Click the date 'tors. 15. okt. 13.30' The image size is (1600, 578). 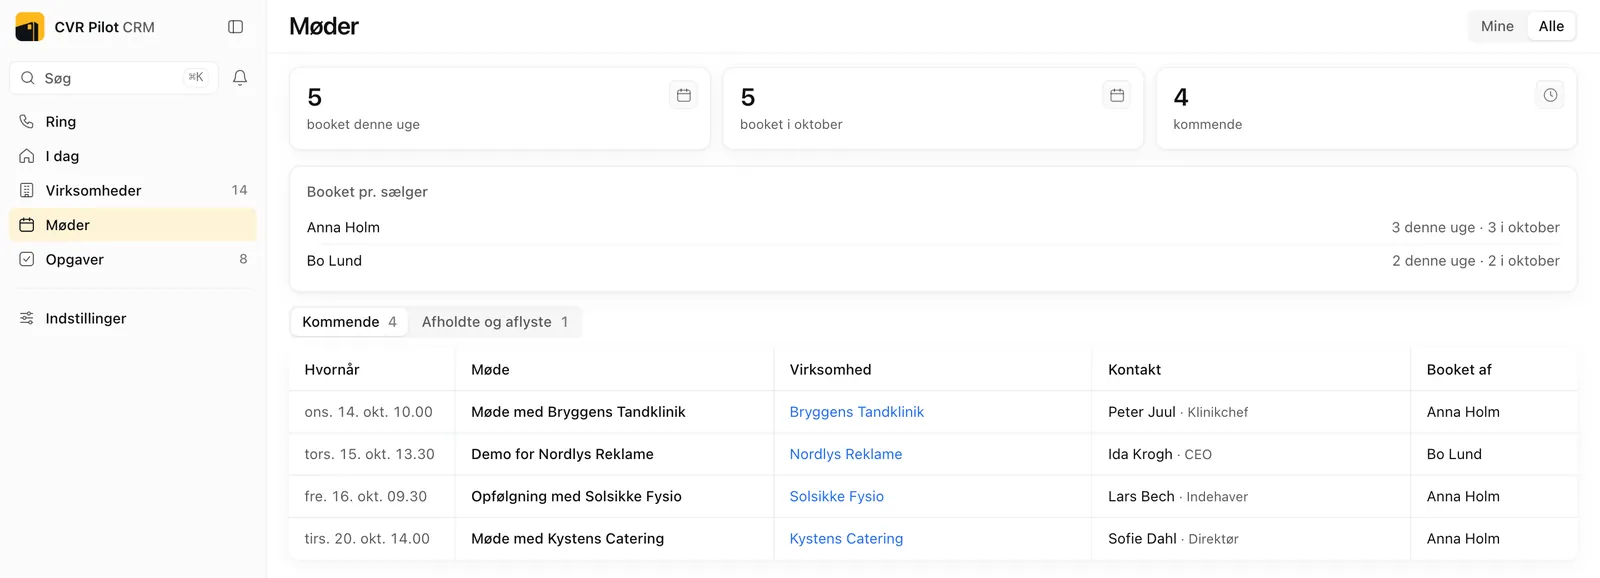click(369, 454)
